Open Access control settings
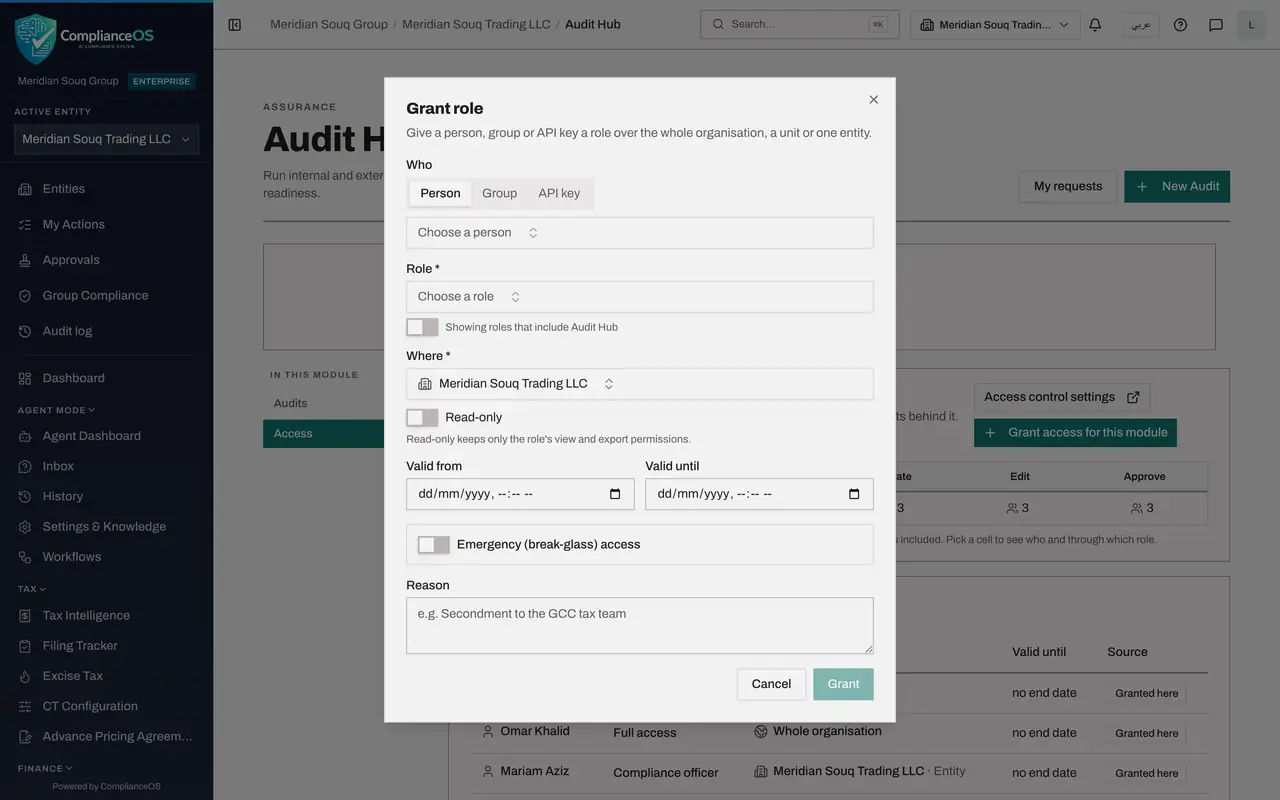Screen dimensions: 1280x800 click(1062, 397)
